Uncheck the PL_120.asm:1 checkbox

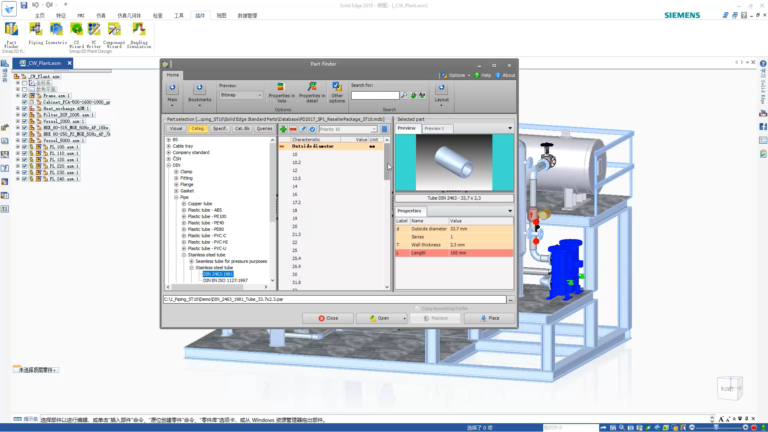coord(24,160)
